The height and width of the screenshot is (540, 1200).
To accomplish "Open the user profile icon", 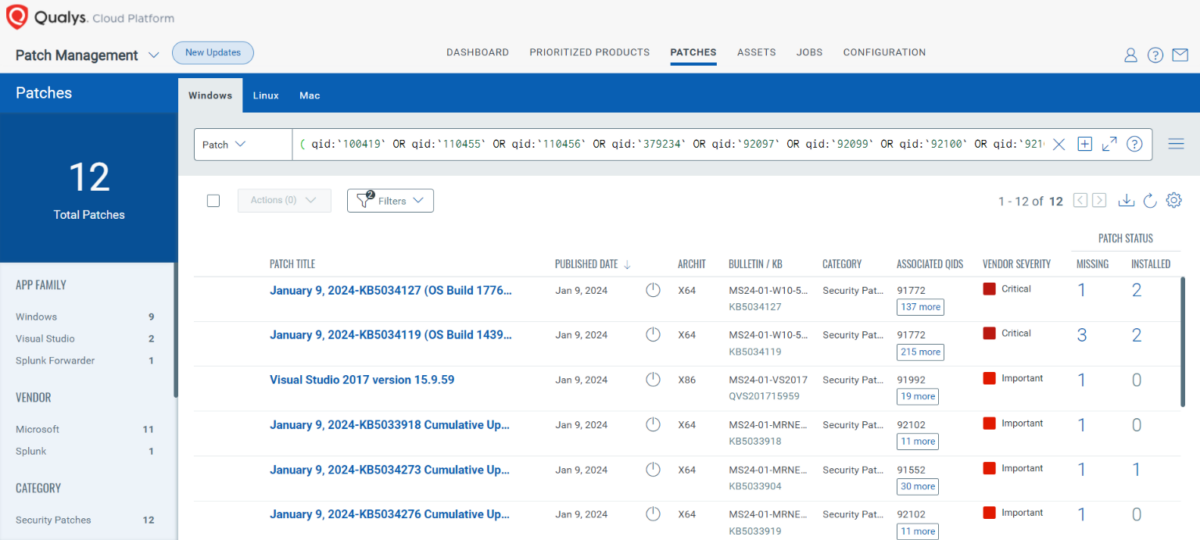I will [x=1131, y=55].
